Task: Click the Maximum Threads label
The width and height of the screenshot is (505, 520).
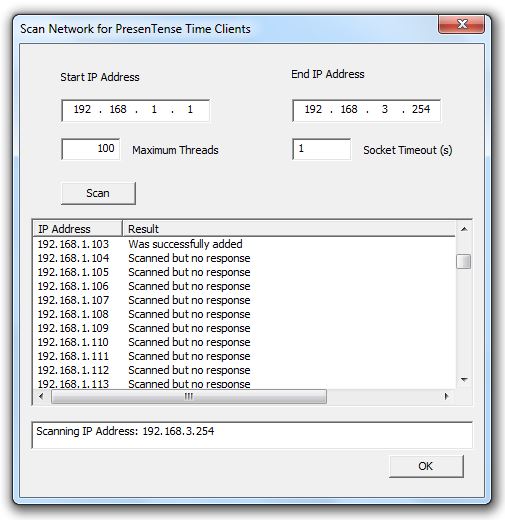Action: point(175,150)
